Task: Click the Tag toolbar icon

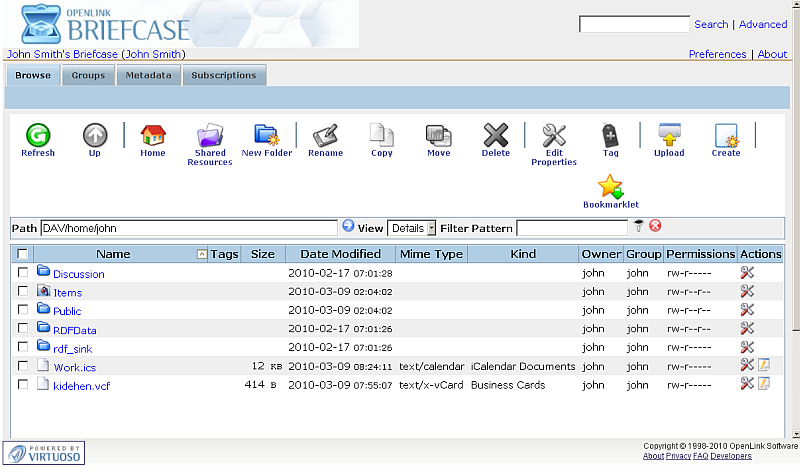Action: [610, 135]
